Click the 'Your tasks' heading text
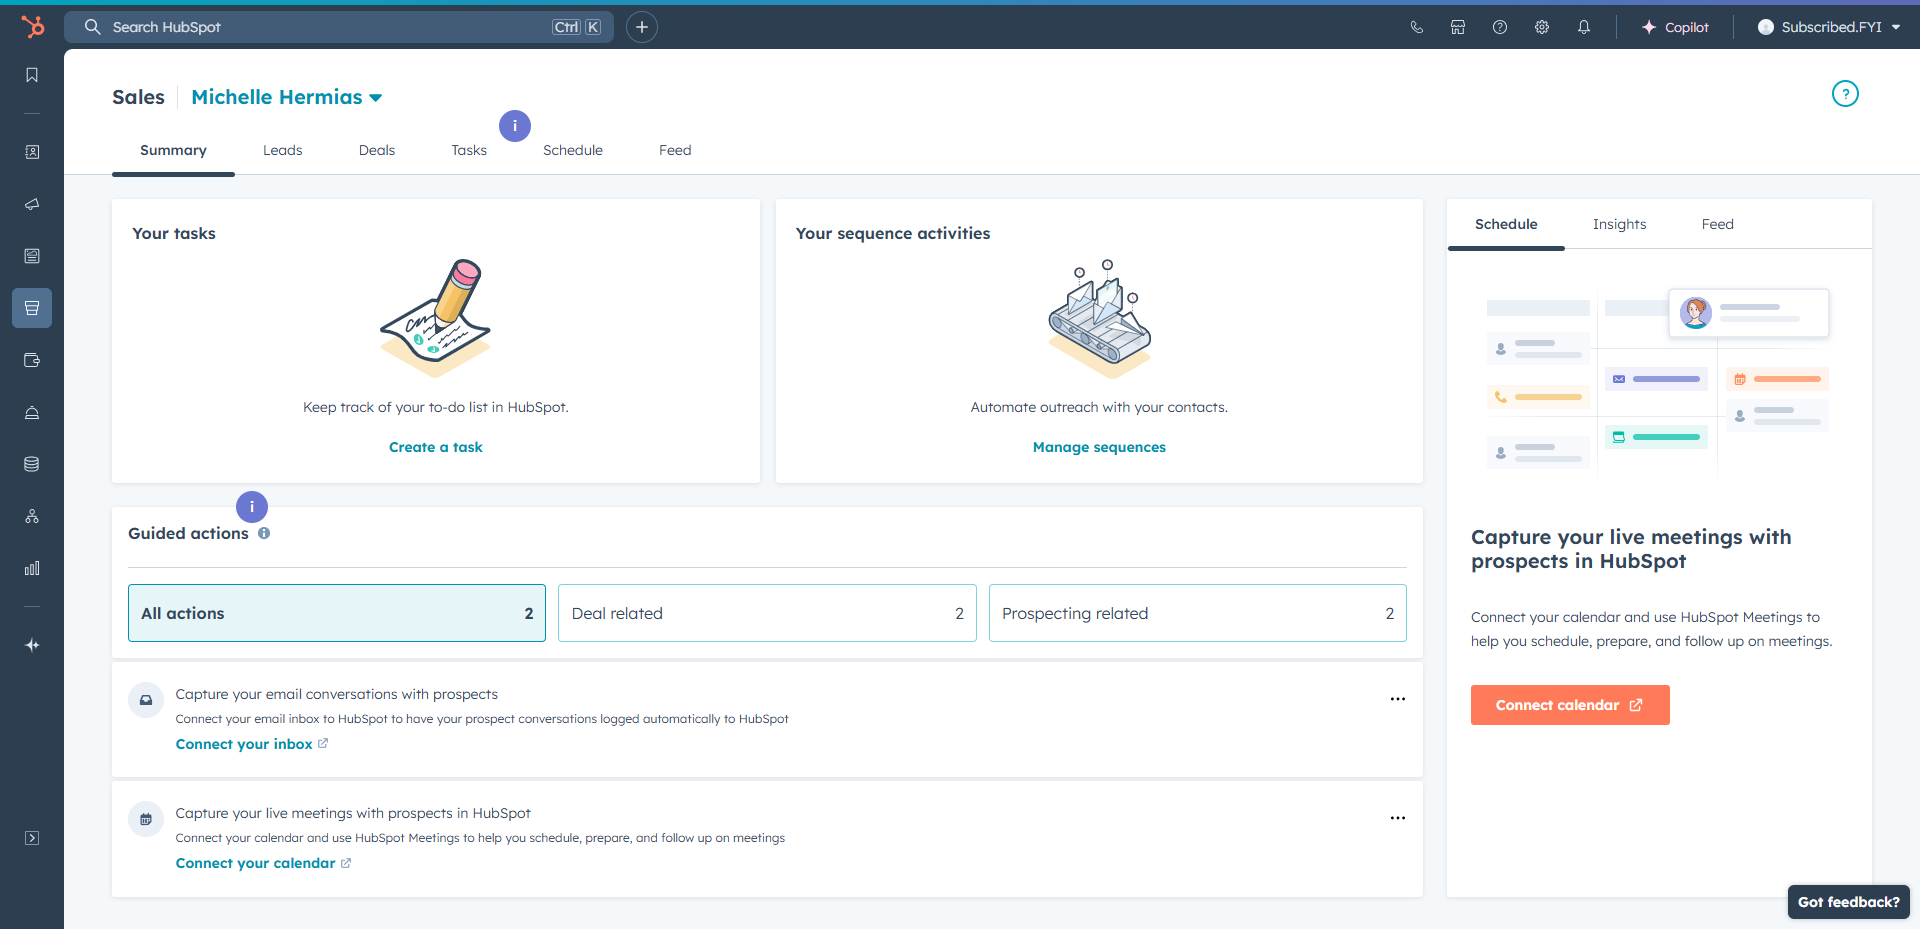Viewport: 1920px width, 929px height. 174,233
